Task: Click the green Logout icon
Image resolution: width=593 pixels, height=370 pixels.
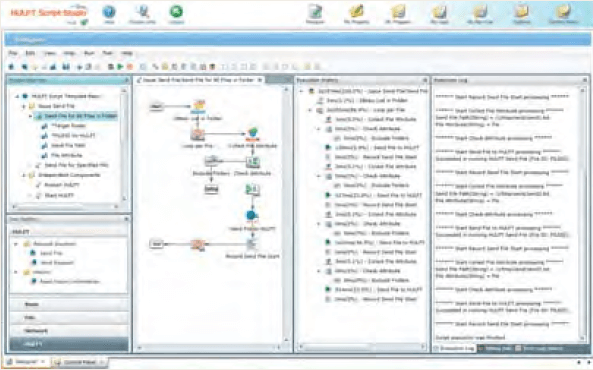Action: pos(176,12)
